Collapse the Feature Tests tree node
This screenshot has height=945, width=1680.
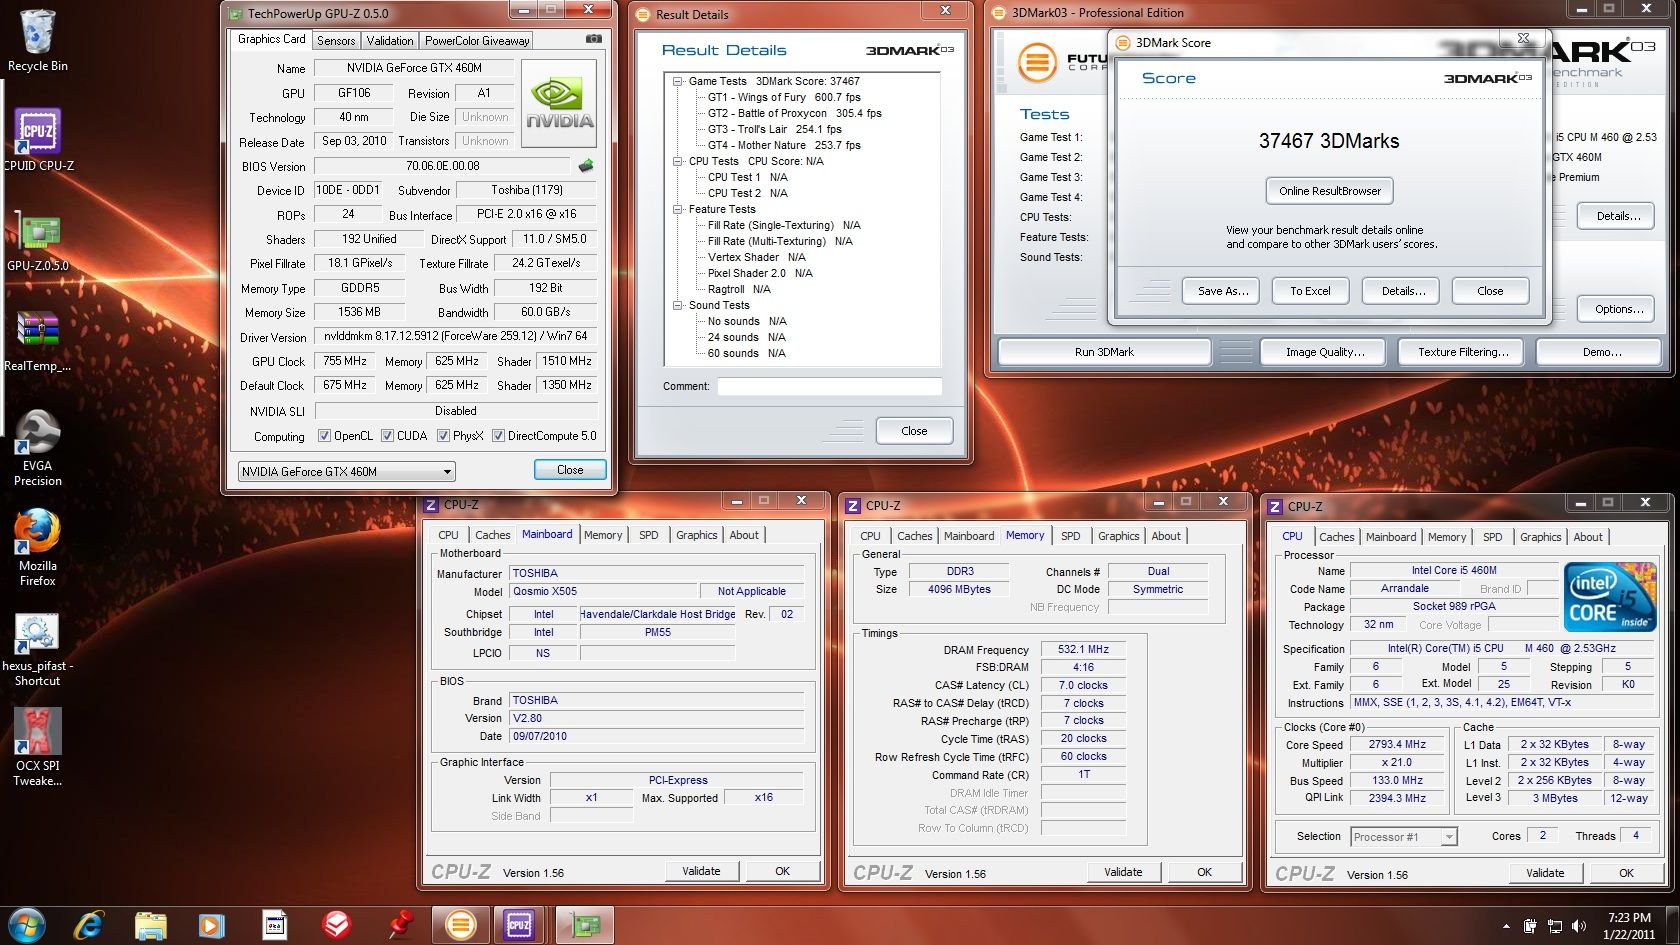[677, 209]
